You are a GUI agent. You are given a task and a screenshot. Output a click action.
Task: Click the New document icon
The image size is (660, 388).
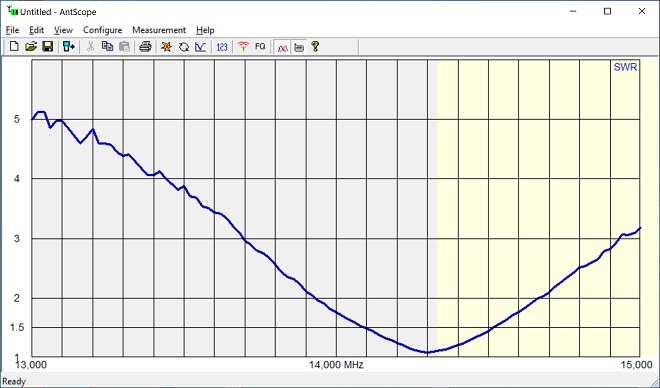point(14,47)
